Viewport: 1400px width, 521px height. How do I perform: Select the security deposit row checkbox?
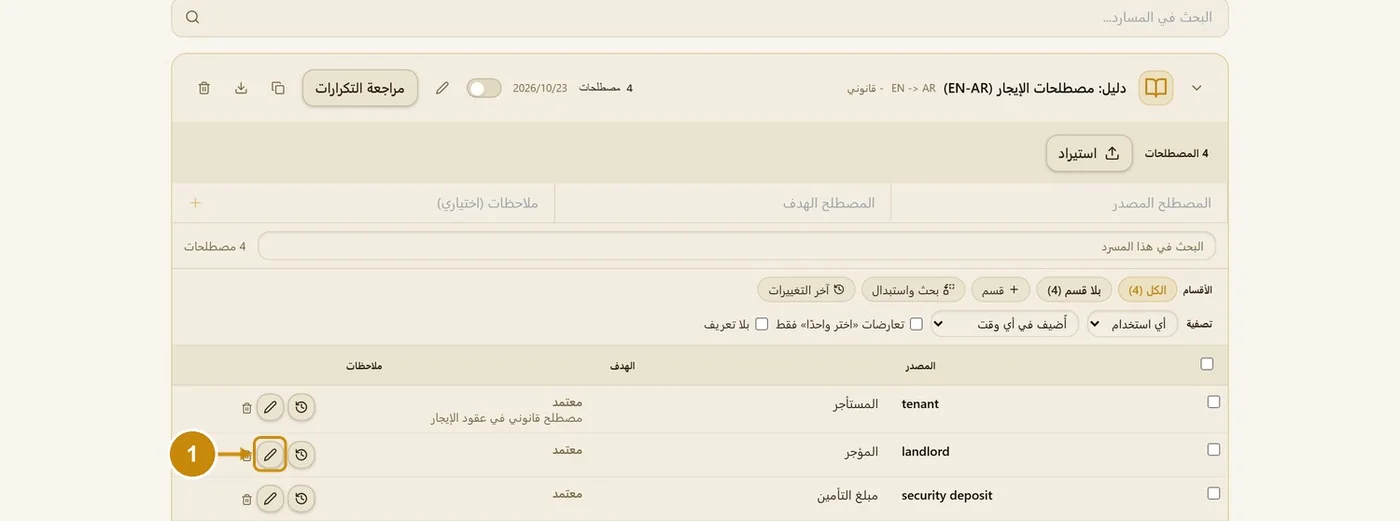coord(1214,493)
